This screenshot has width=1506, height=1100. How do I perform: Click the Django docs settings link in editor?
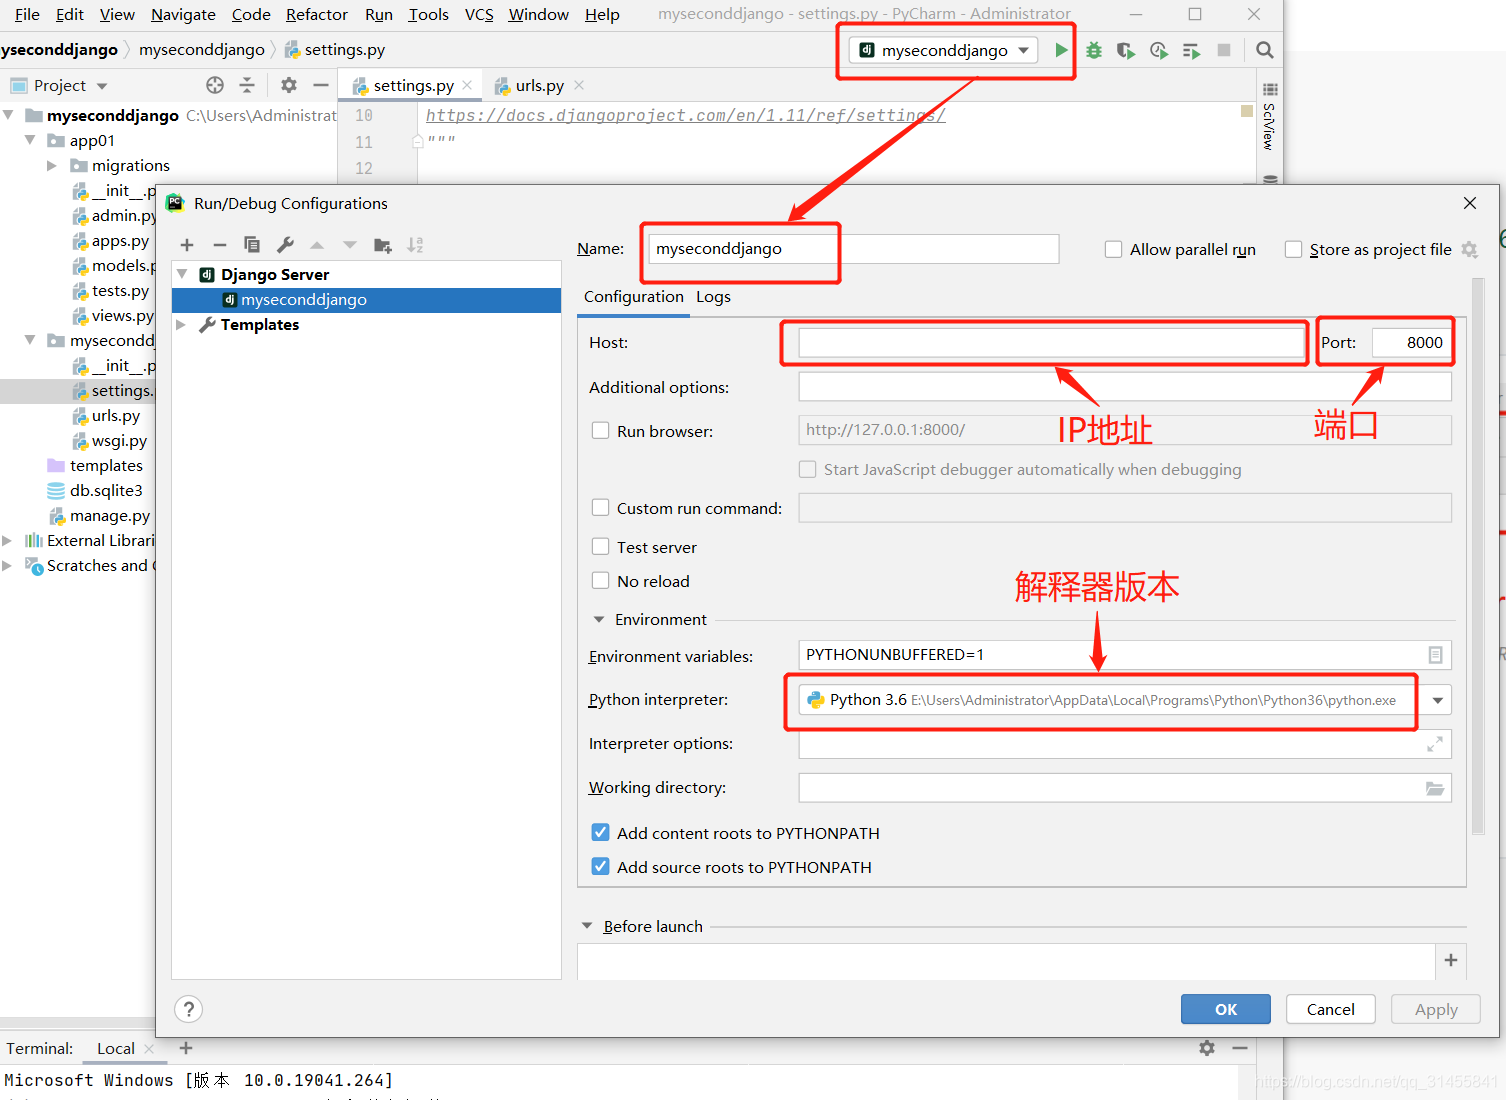coord(686,115)
